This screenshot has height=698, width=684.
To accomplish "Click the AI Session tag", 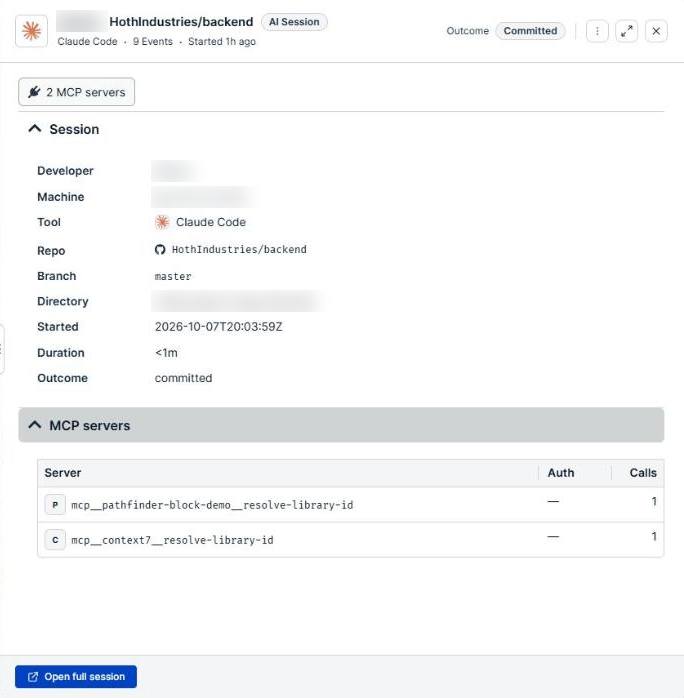I will [294, 22].
